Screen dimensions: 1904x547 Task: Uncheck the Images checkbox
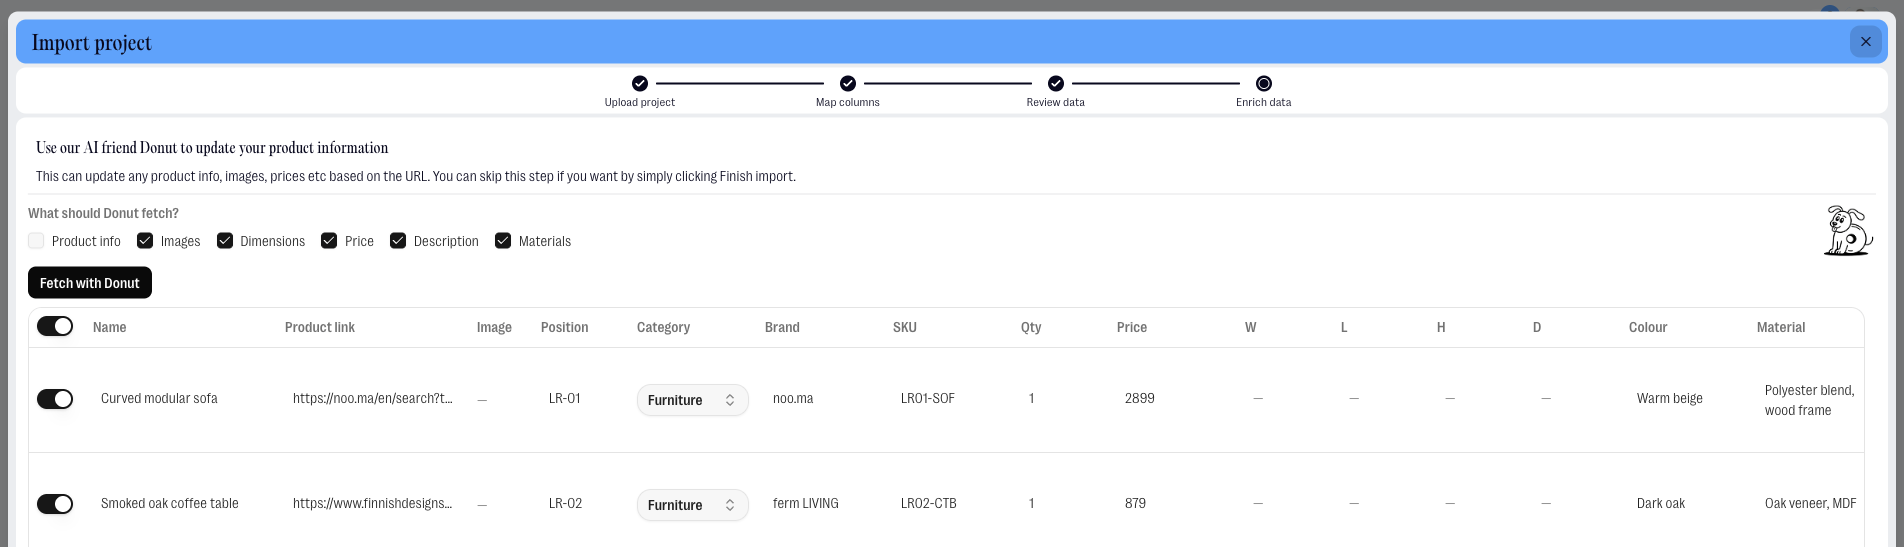tap(145, 241)
